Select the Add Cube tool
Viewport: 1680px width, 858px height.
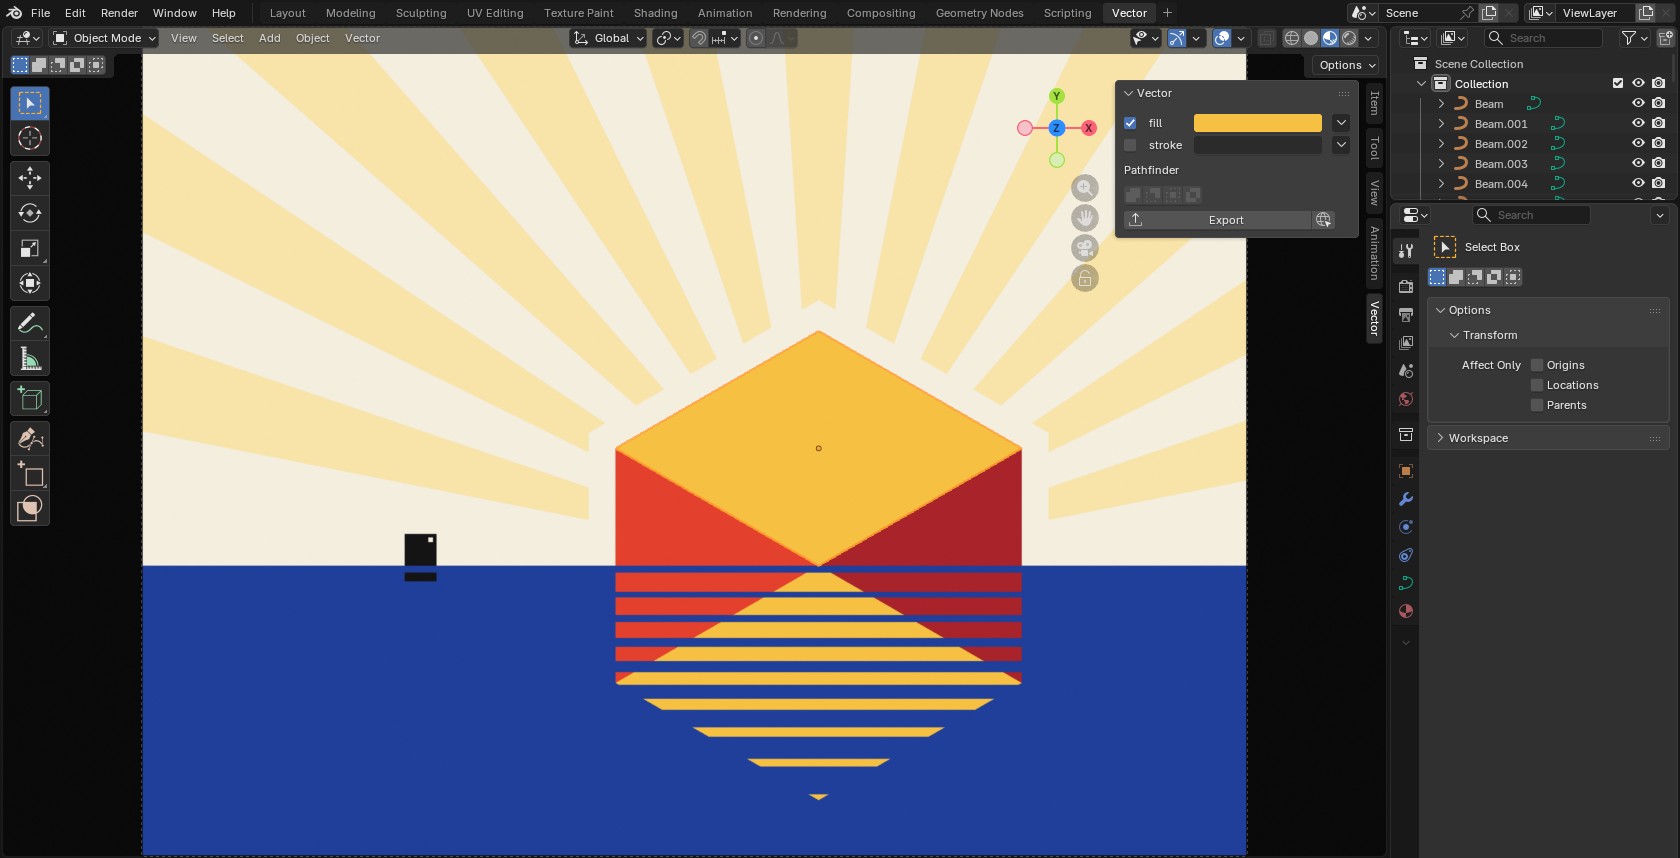pos(30,398)
